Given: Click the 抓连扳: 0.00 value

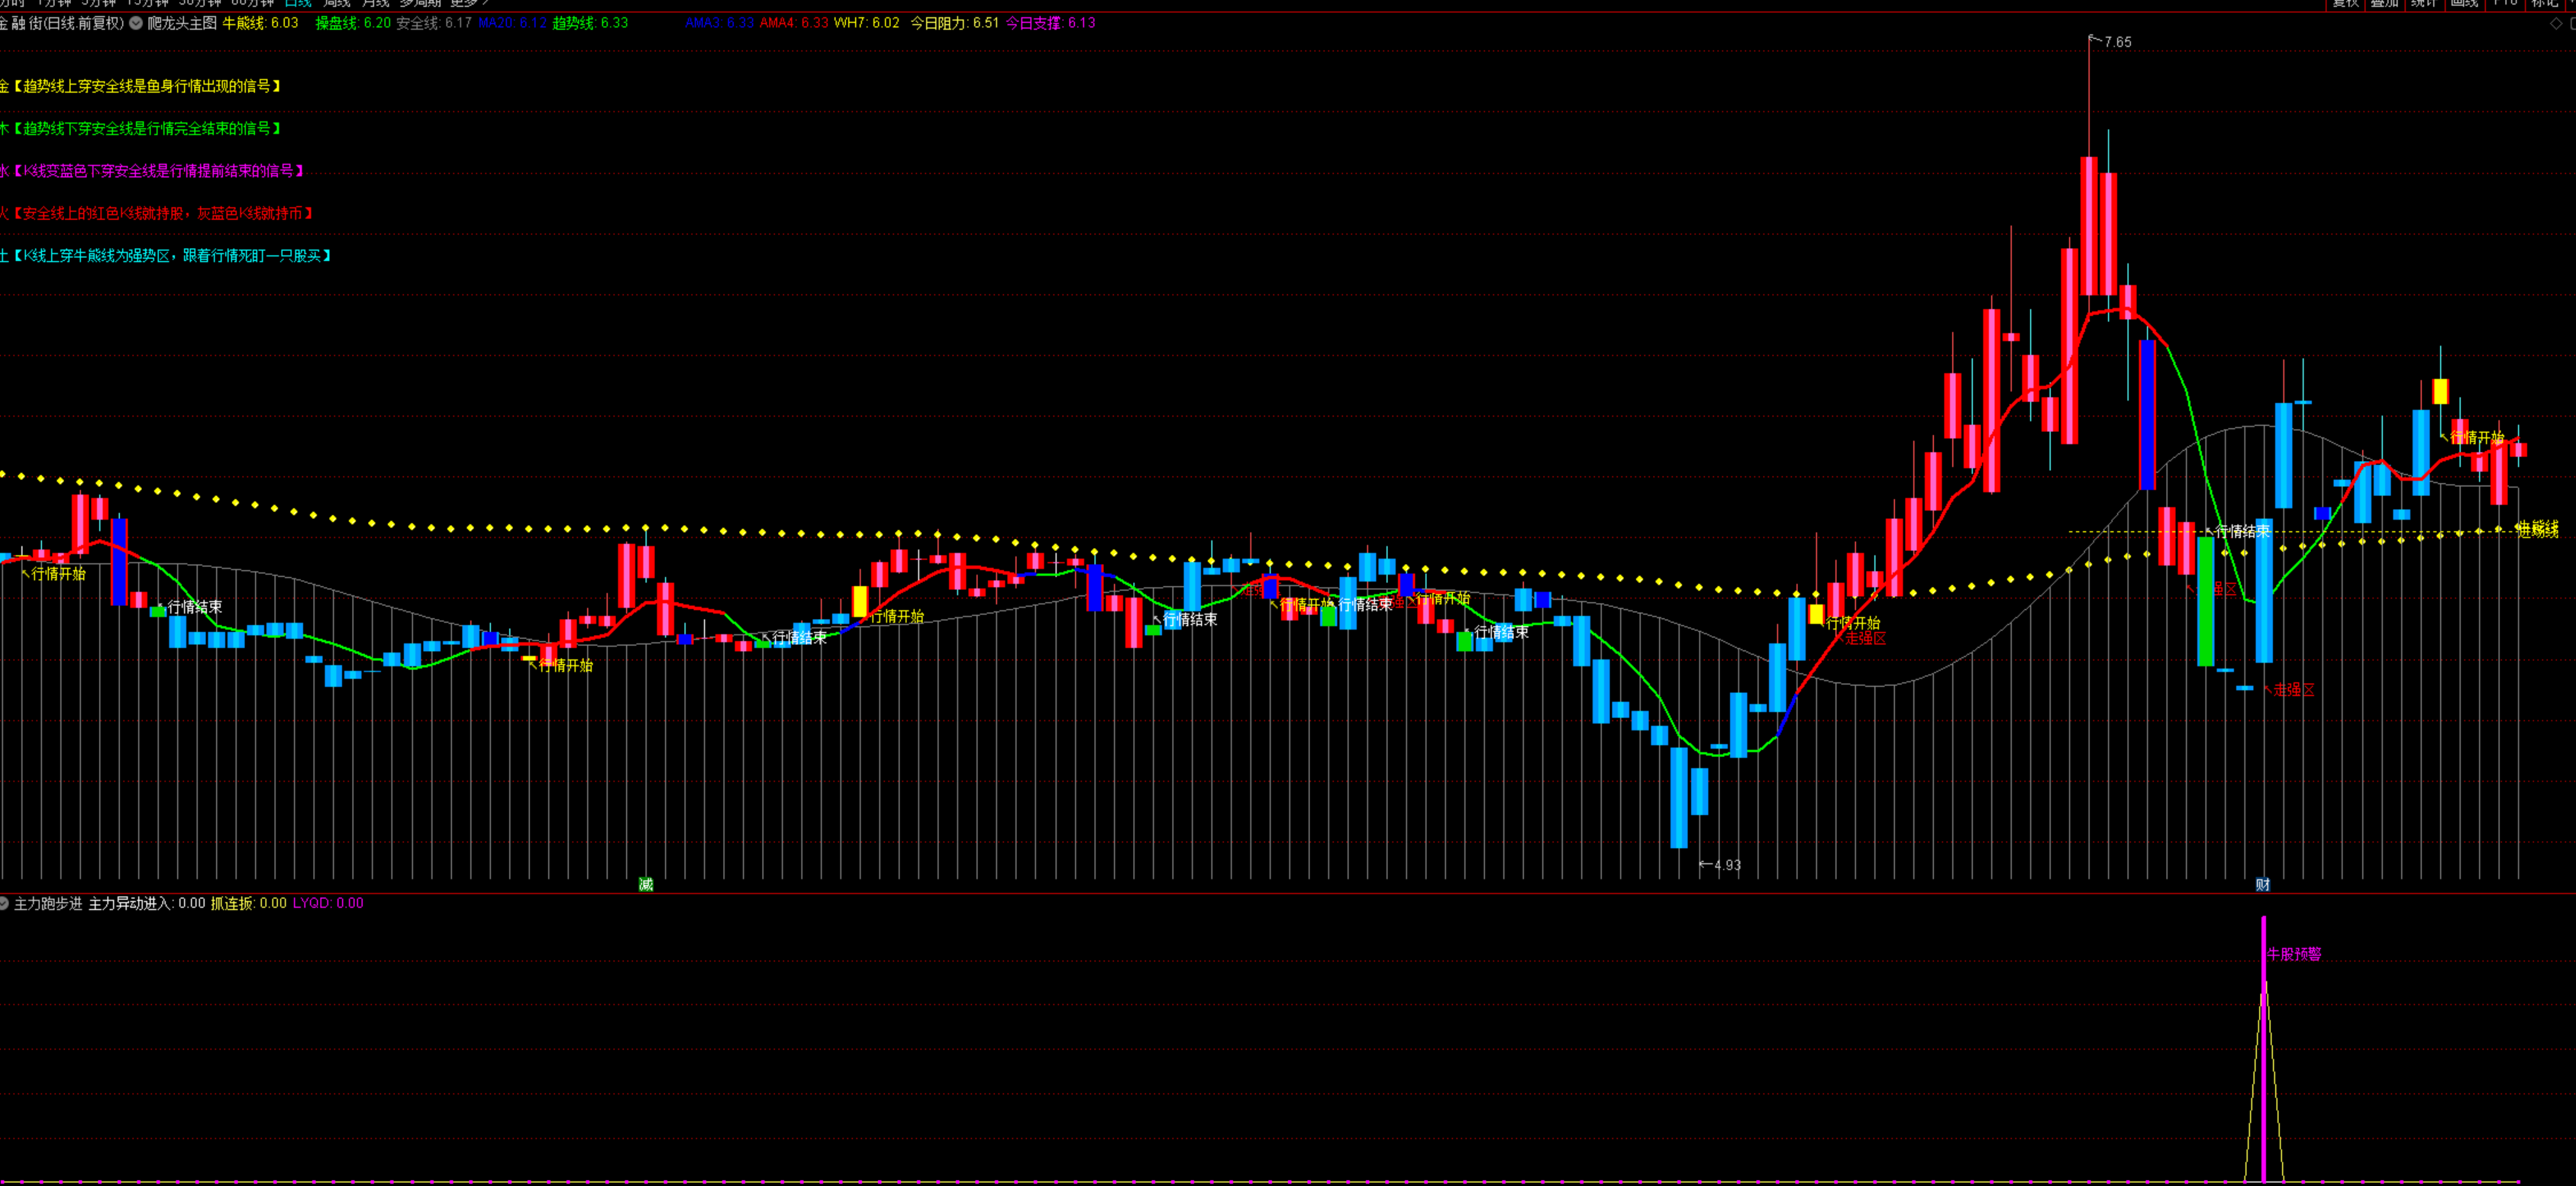Looking at the screenshot, I should point(248,903).
